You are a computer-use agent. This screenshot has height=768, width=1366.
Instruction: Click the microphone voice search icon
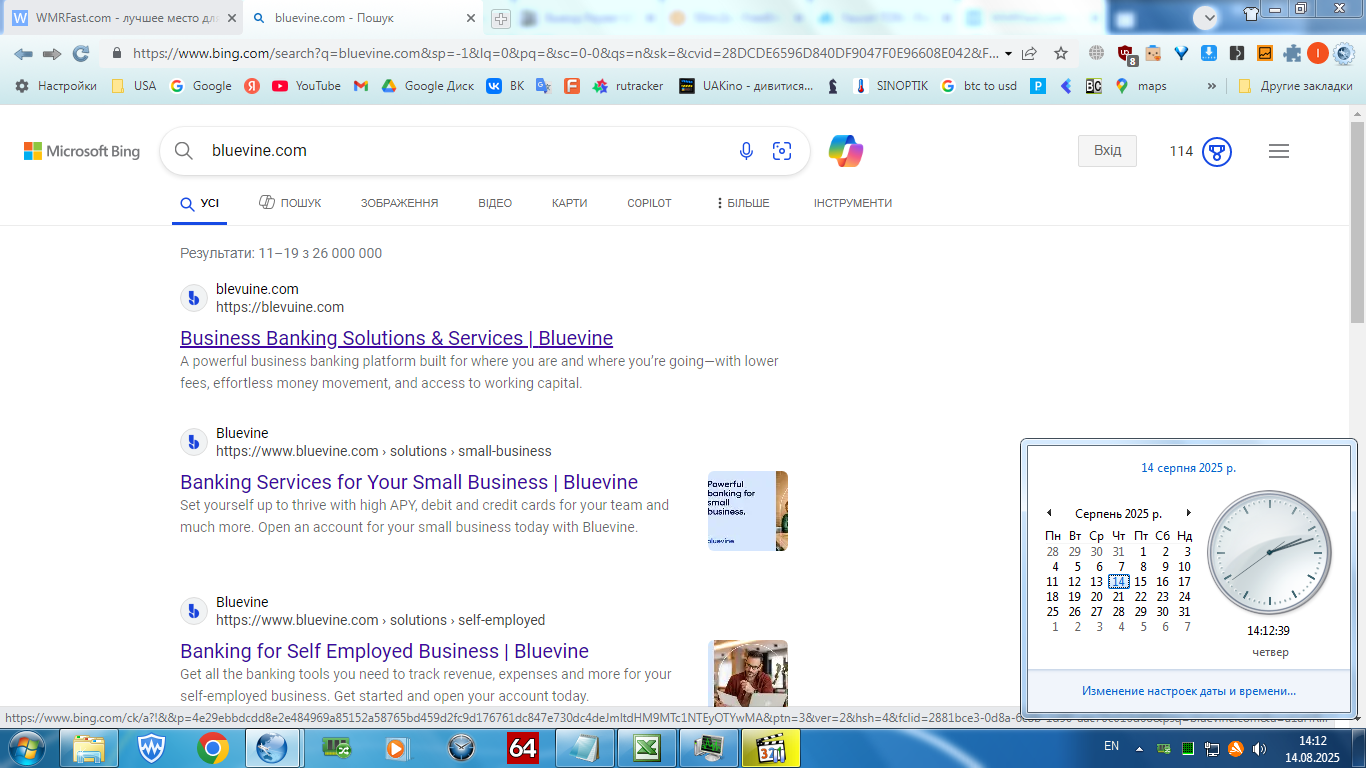coord(746,151)
